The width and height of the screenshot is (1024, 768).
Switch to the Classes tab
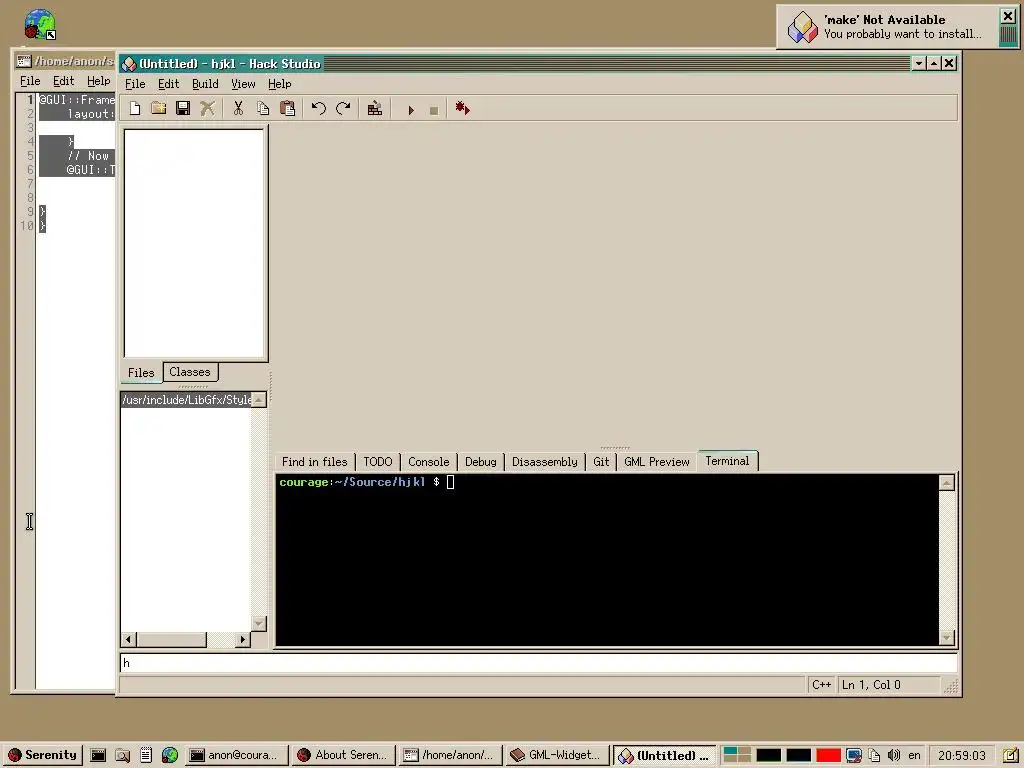190,372
